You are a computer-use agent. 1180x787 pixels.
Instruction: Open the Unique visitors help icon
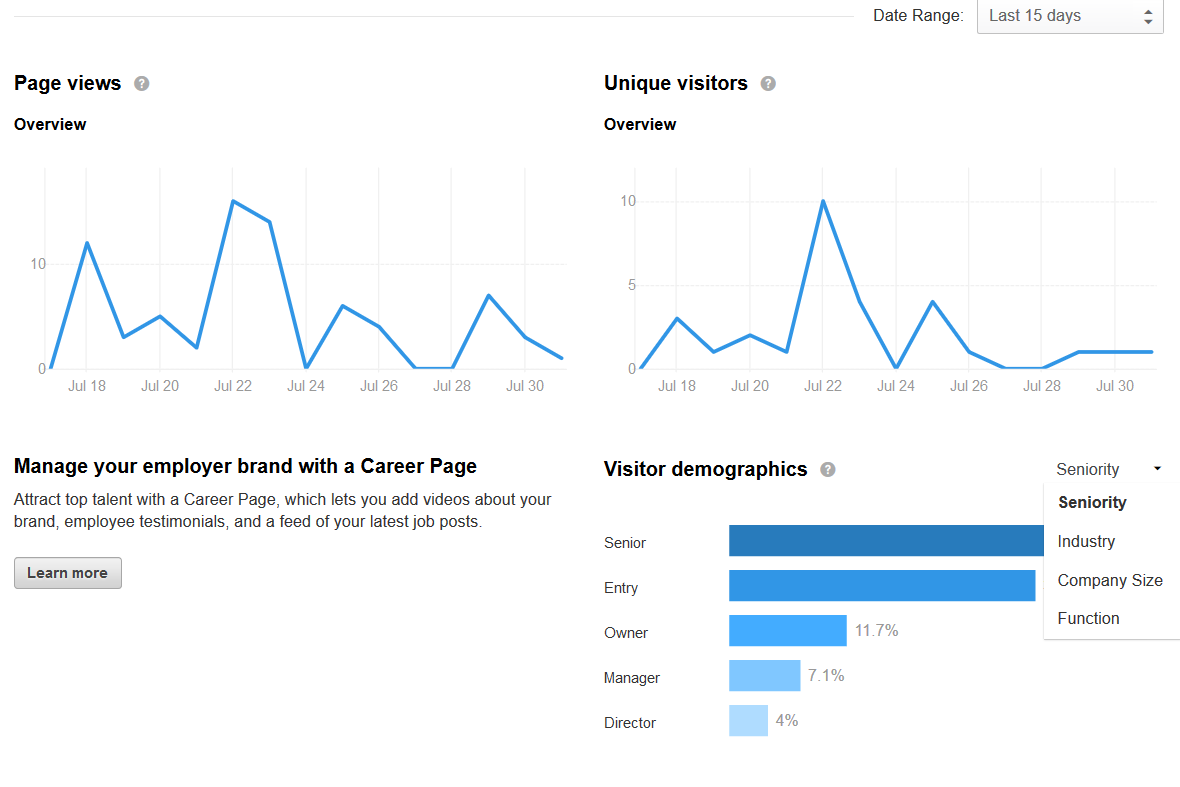[x=768, y=84]
